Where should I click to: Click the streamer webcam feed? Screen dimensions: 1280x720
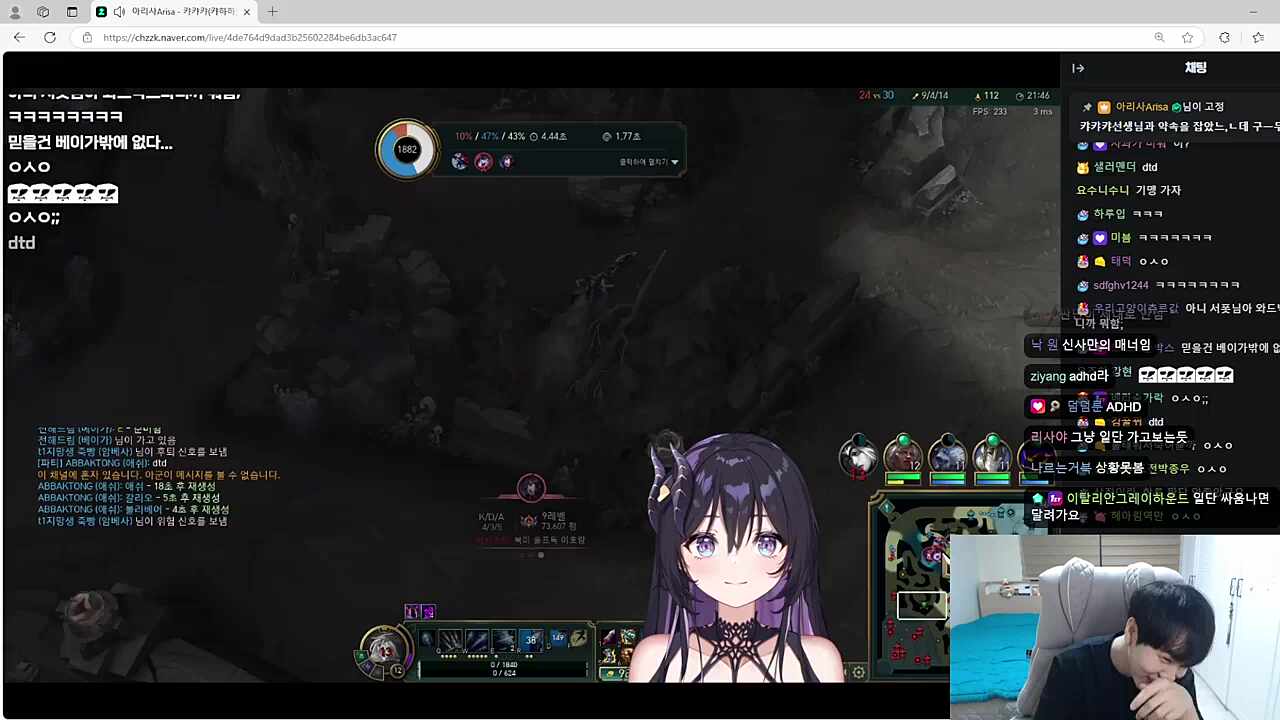pos(1115,627)
